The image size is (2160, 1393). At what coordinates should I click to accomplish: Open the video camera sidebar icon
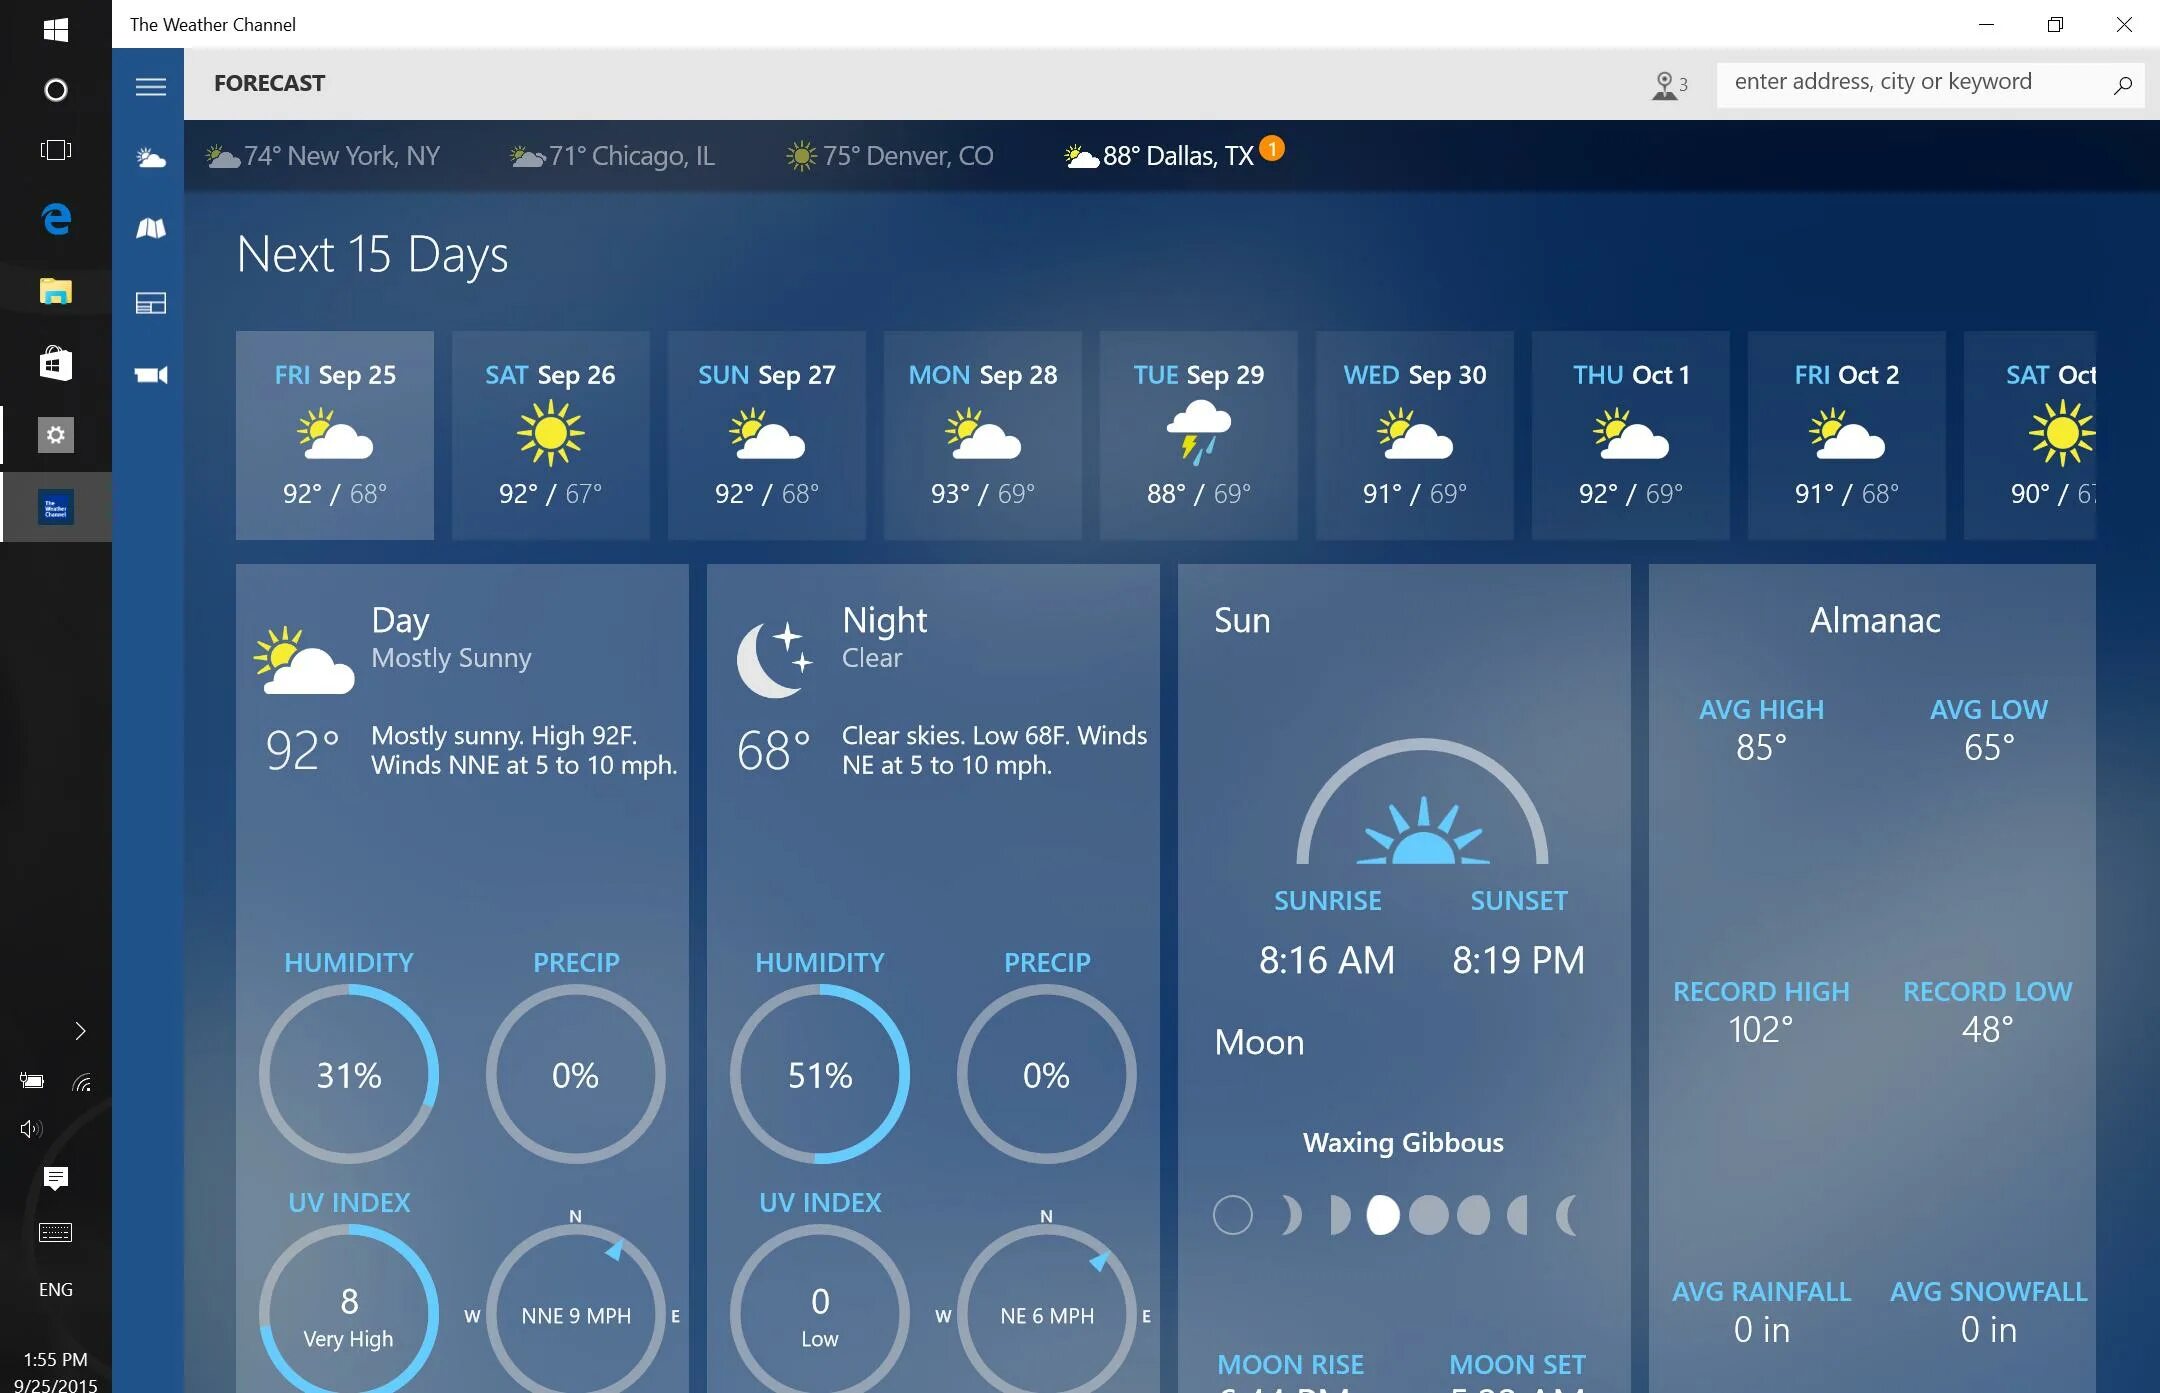(150, 375)
